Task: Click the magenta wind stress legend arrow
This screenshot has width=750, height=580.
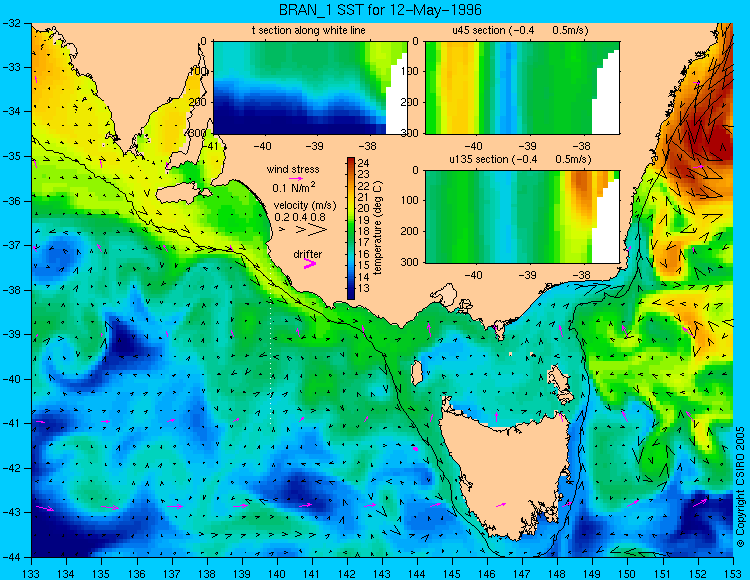Action: point(298,178)
